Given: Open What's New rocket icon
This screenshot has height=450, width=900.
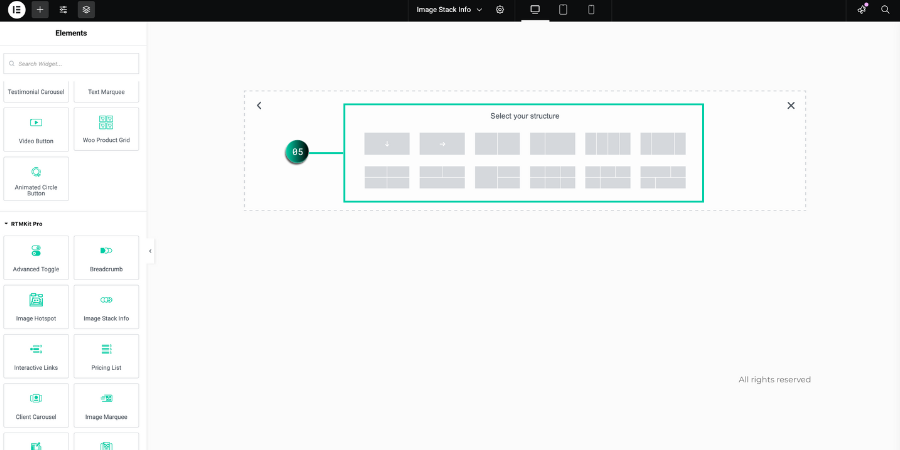Looking at the screenshot, I should point(862,10).
